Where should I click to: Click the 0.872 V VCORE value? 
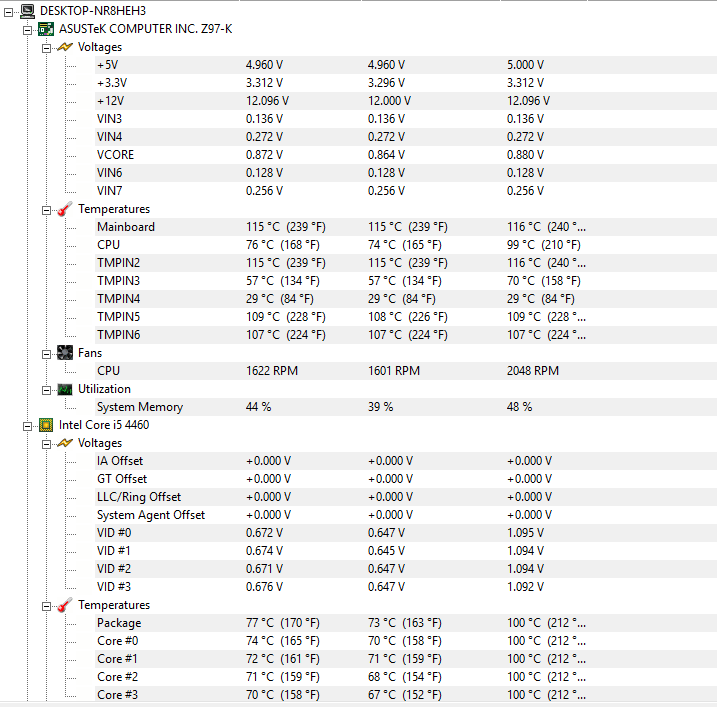(264, 155)
